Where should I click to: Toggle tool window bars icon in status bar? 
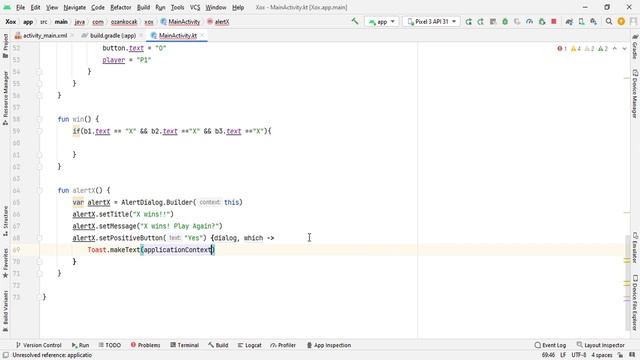click(6, 355)
